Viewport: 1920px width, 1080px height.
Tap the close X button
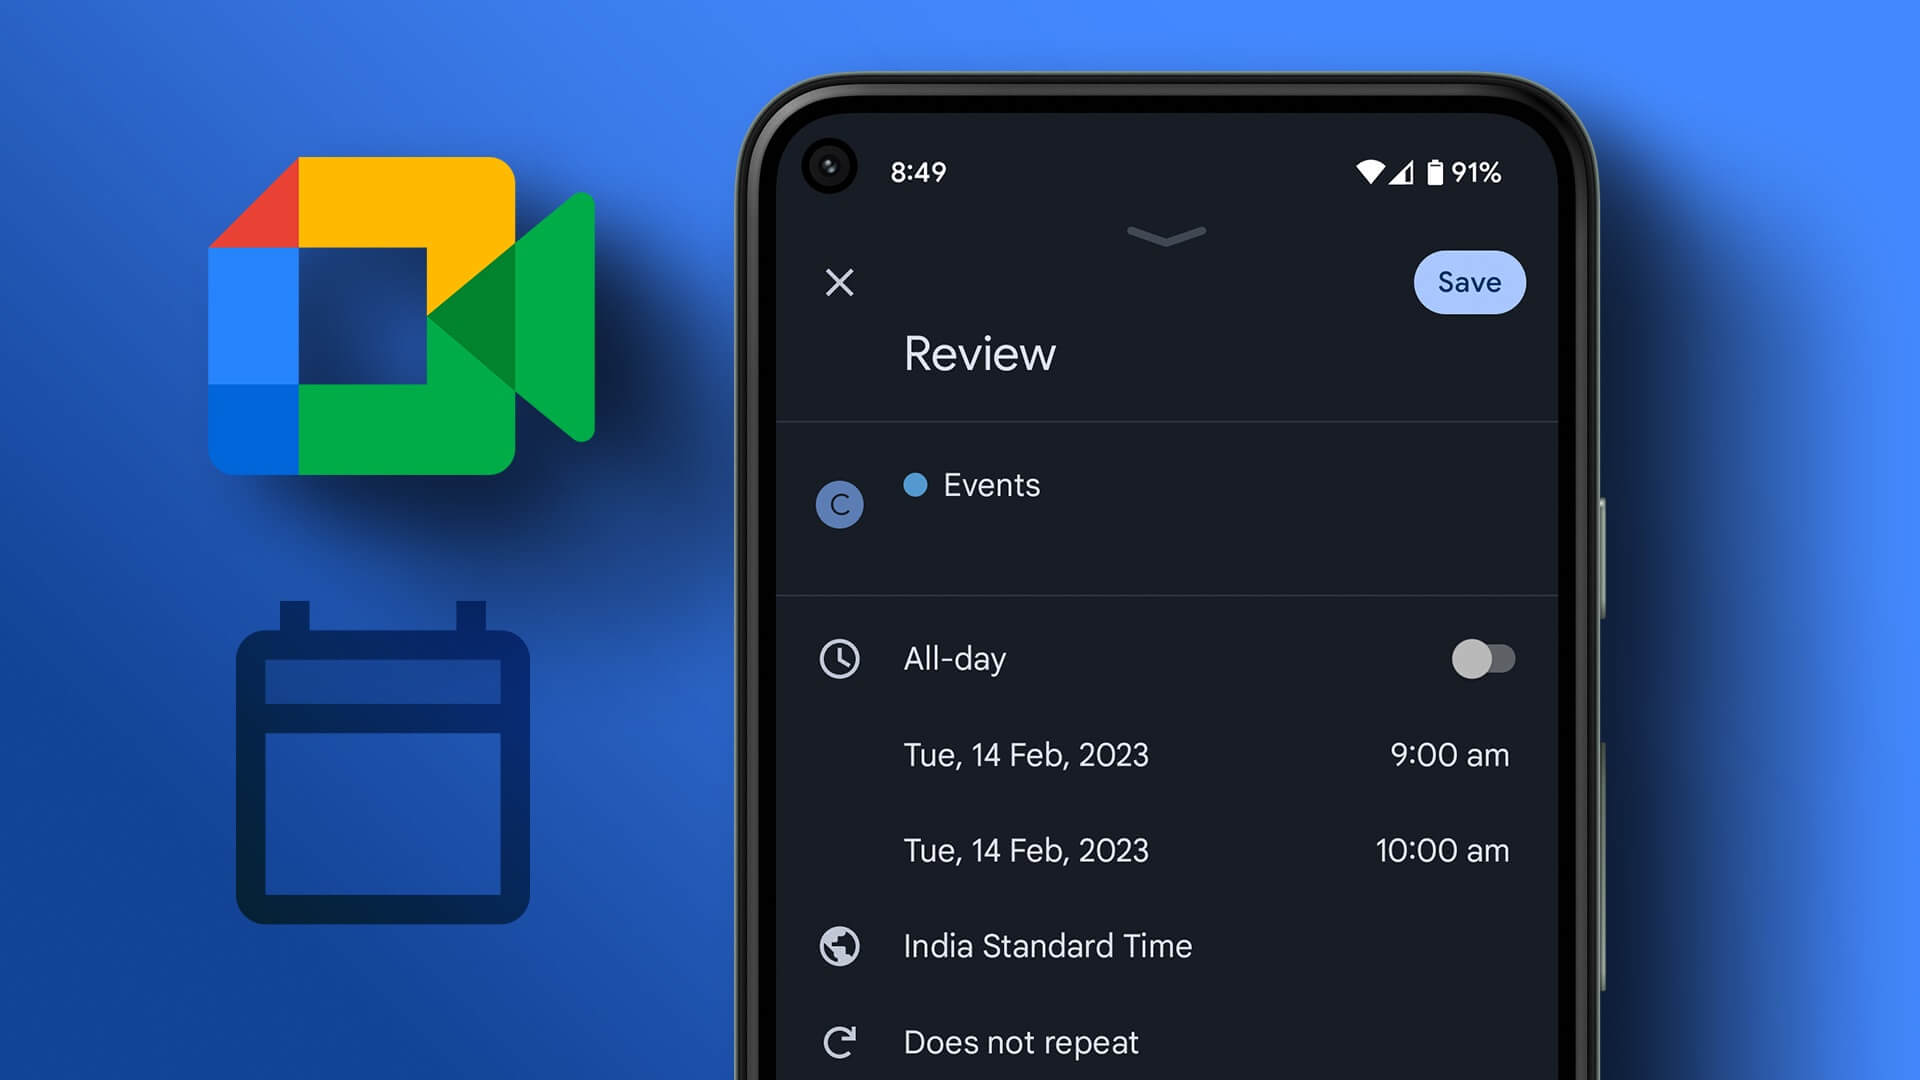pos(840,282)
